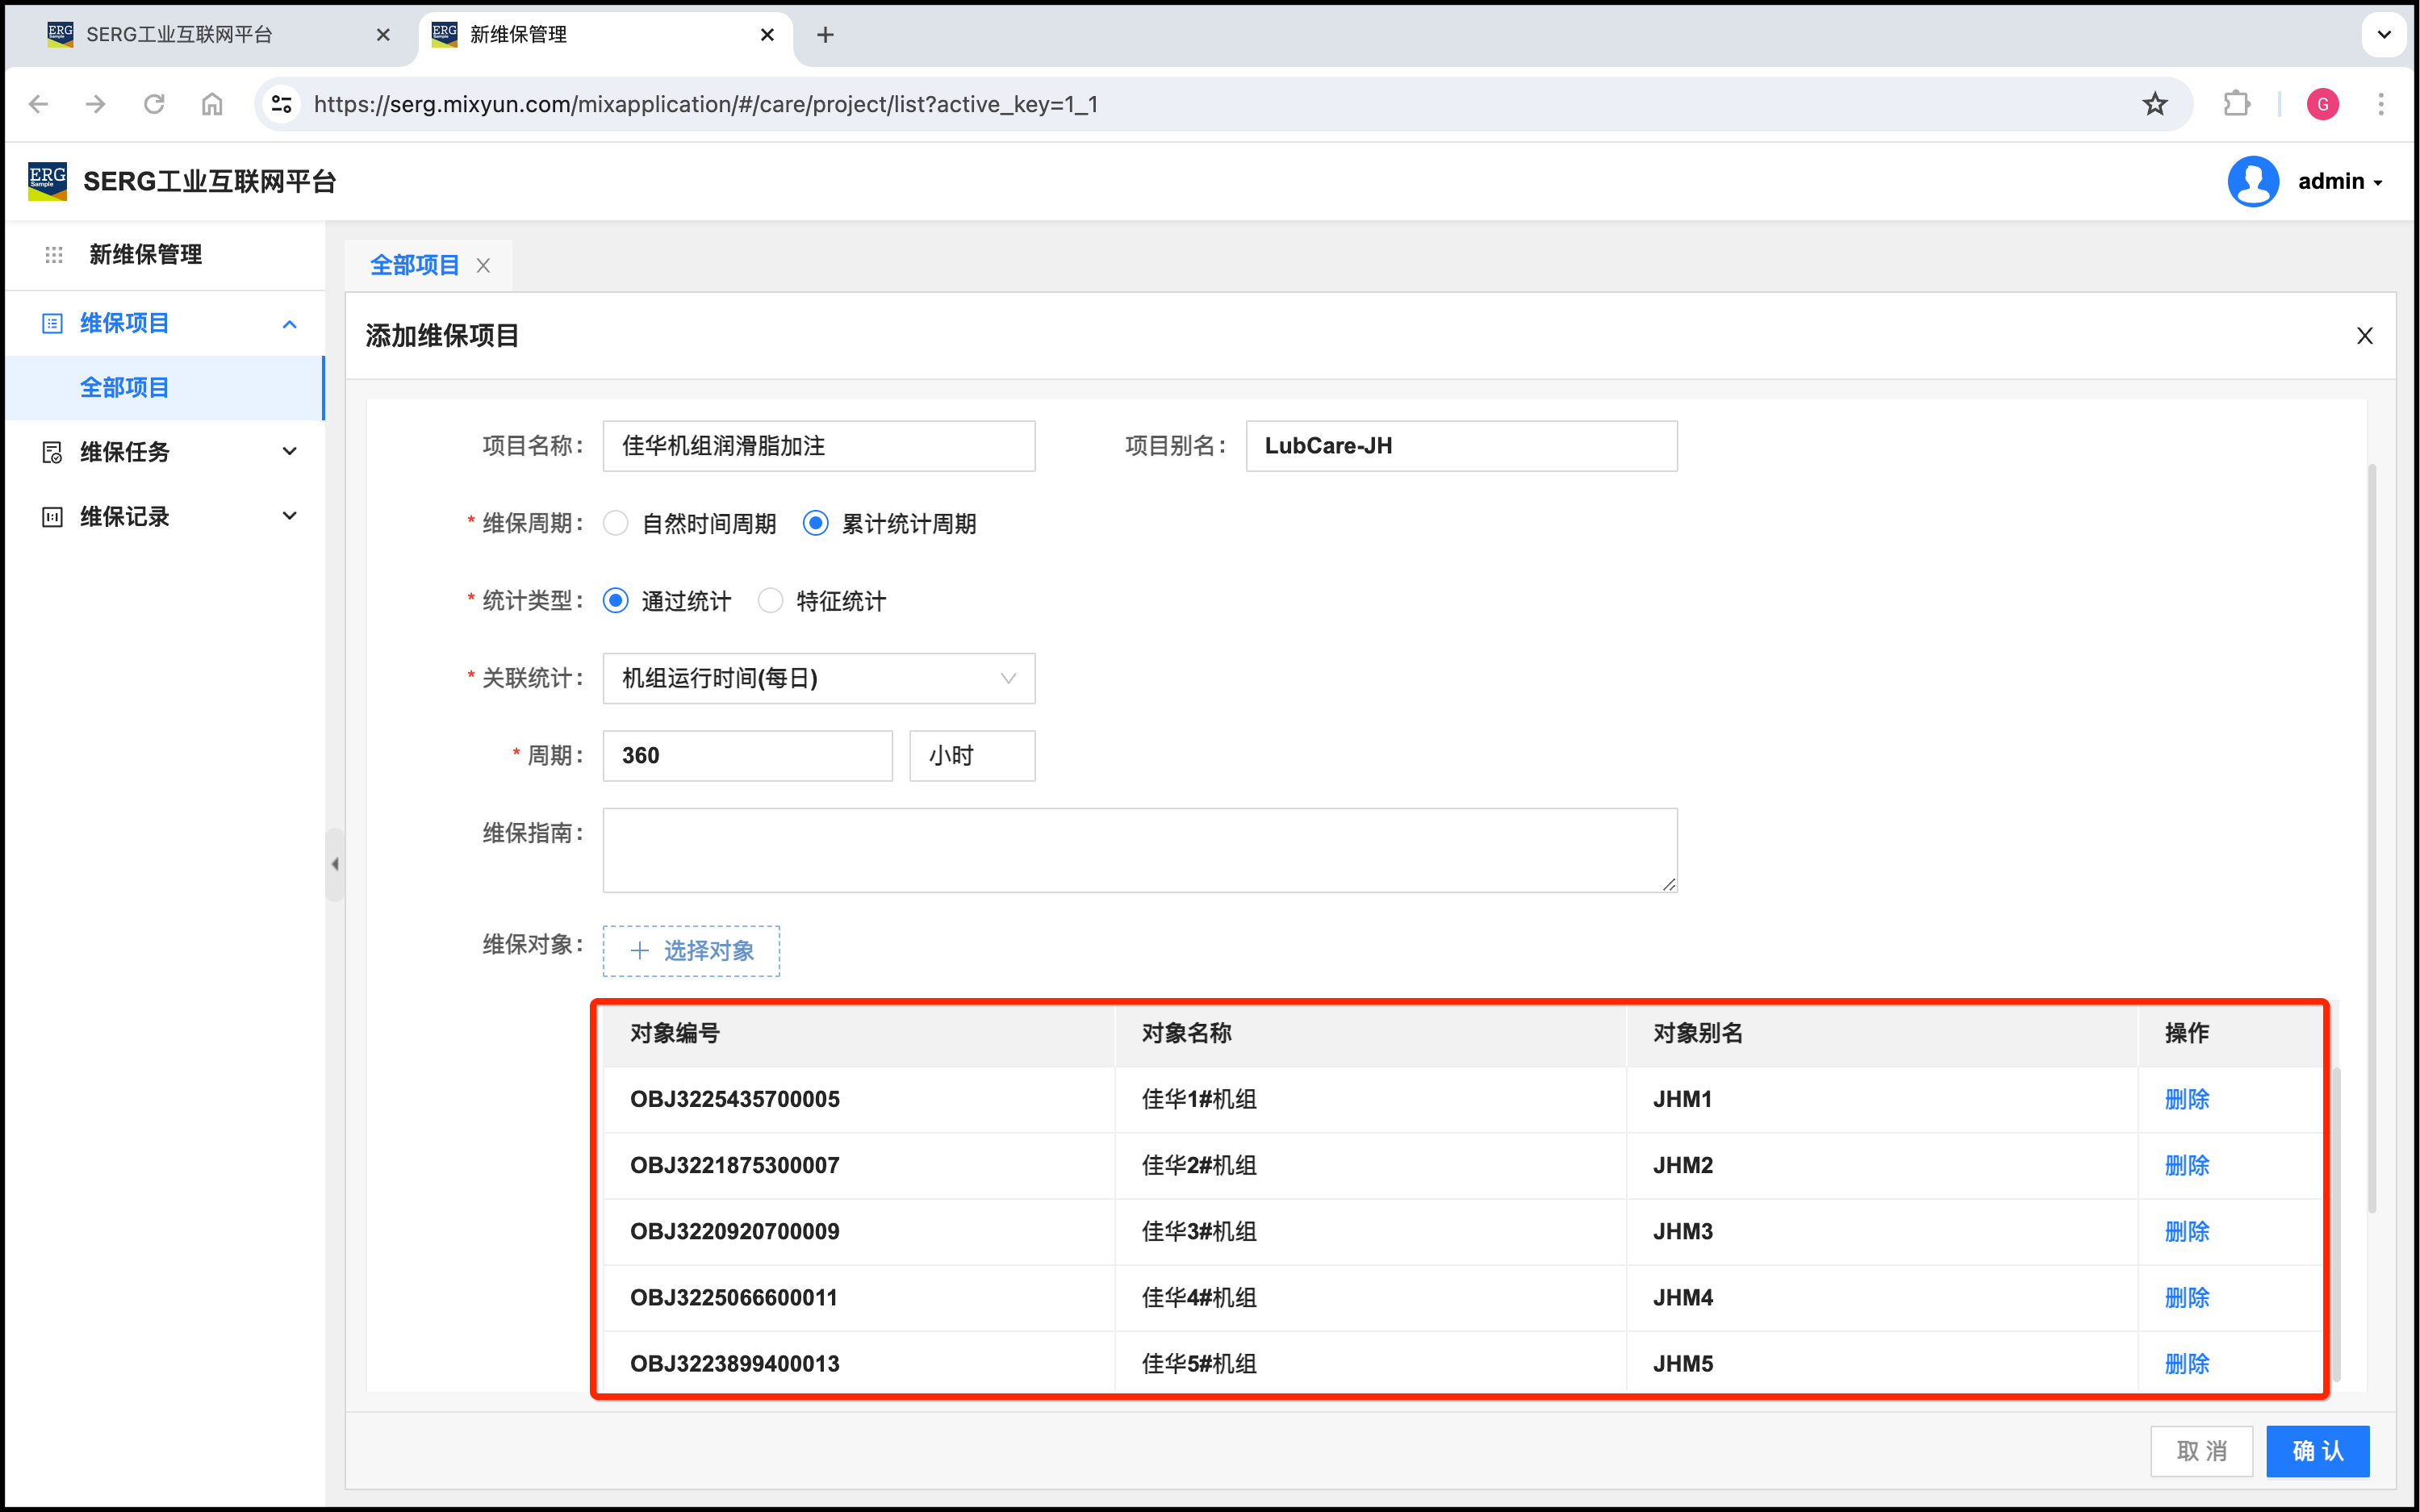The width and height of the screenshot is (2420, 1512).
Task: Bookmark this page with the star icon
Action: pyautogui.click(x=2155, y=104)
